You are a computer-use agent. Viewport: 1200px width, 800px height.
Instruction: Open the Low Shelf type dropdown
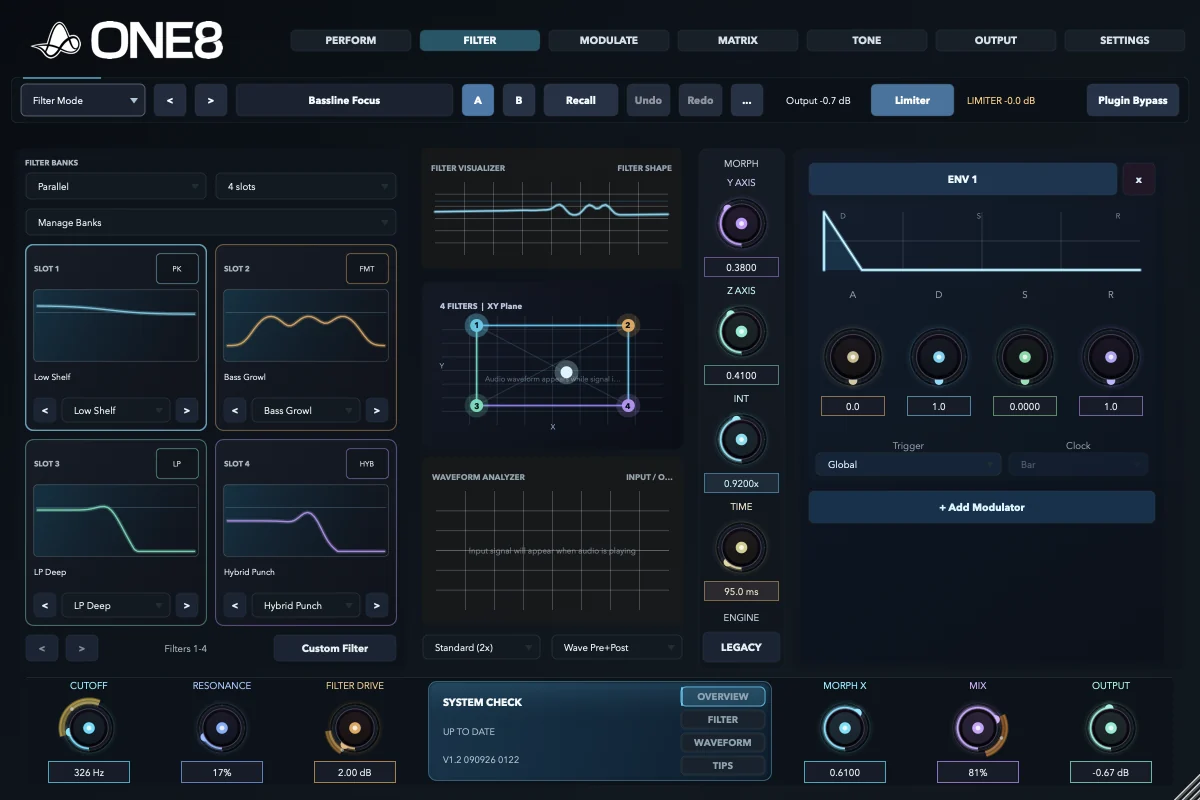(116, 410)
